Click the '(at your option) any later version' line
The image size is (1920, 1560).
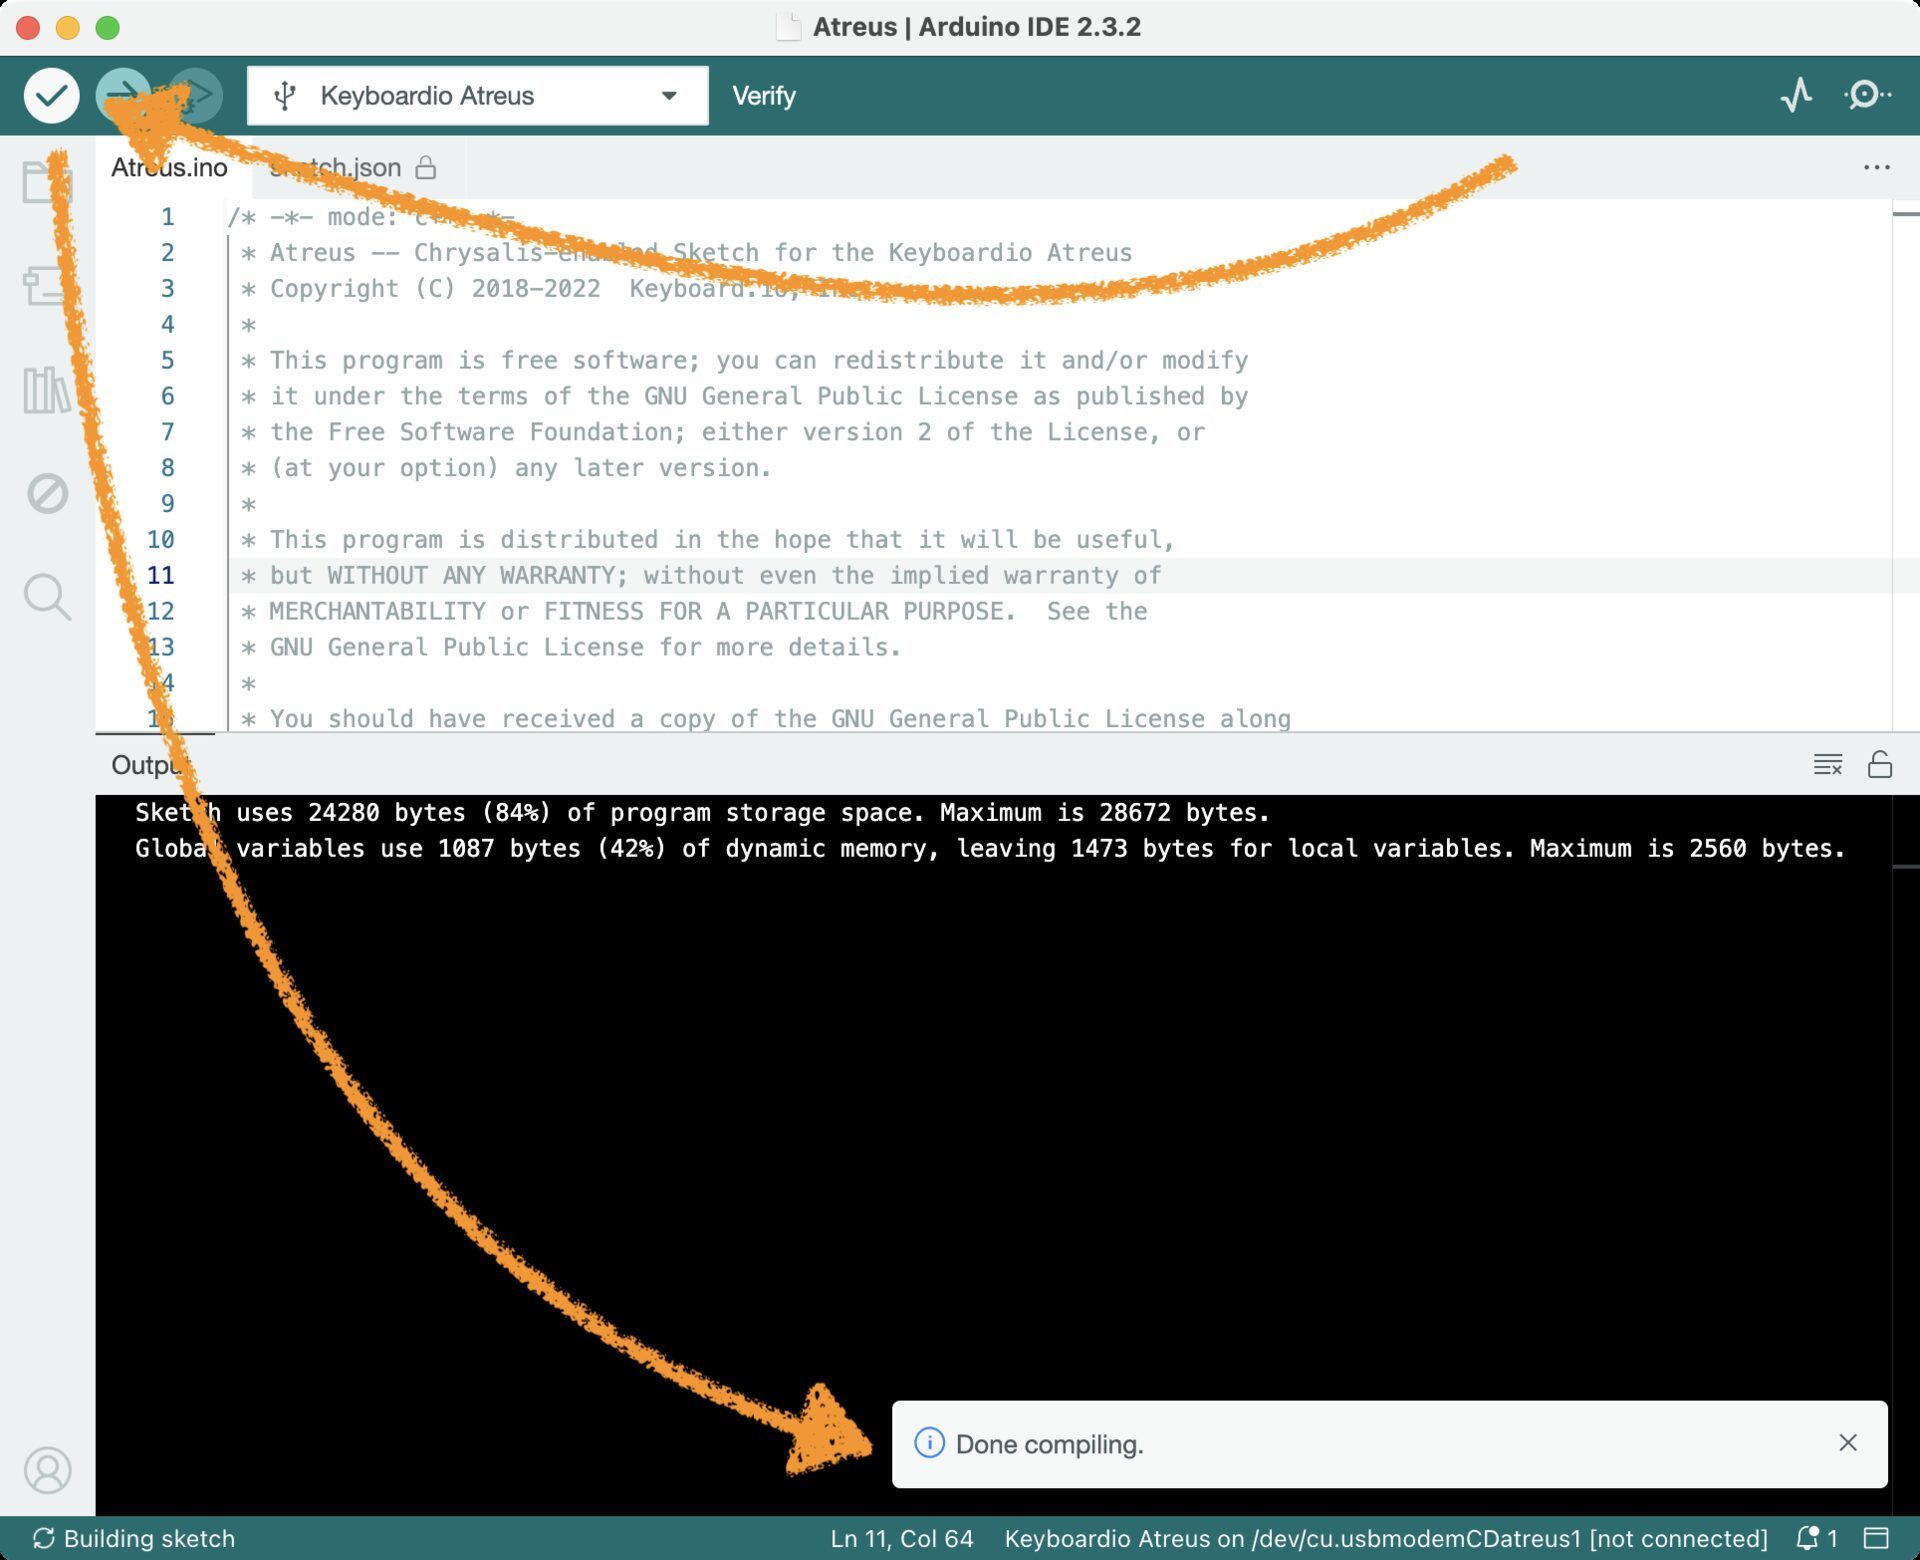(506, 468)
